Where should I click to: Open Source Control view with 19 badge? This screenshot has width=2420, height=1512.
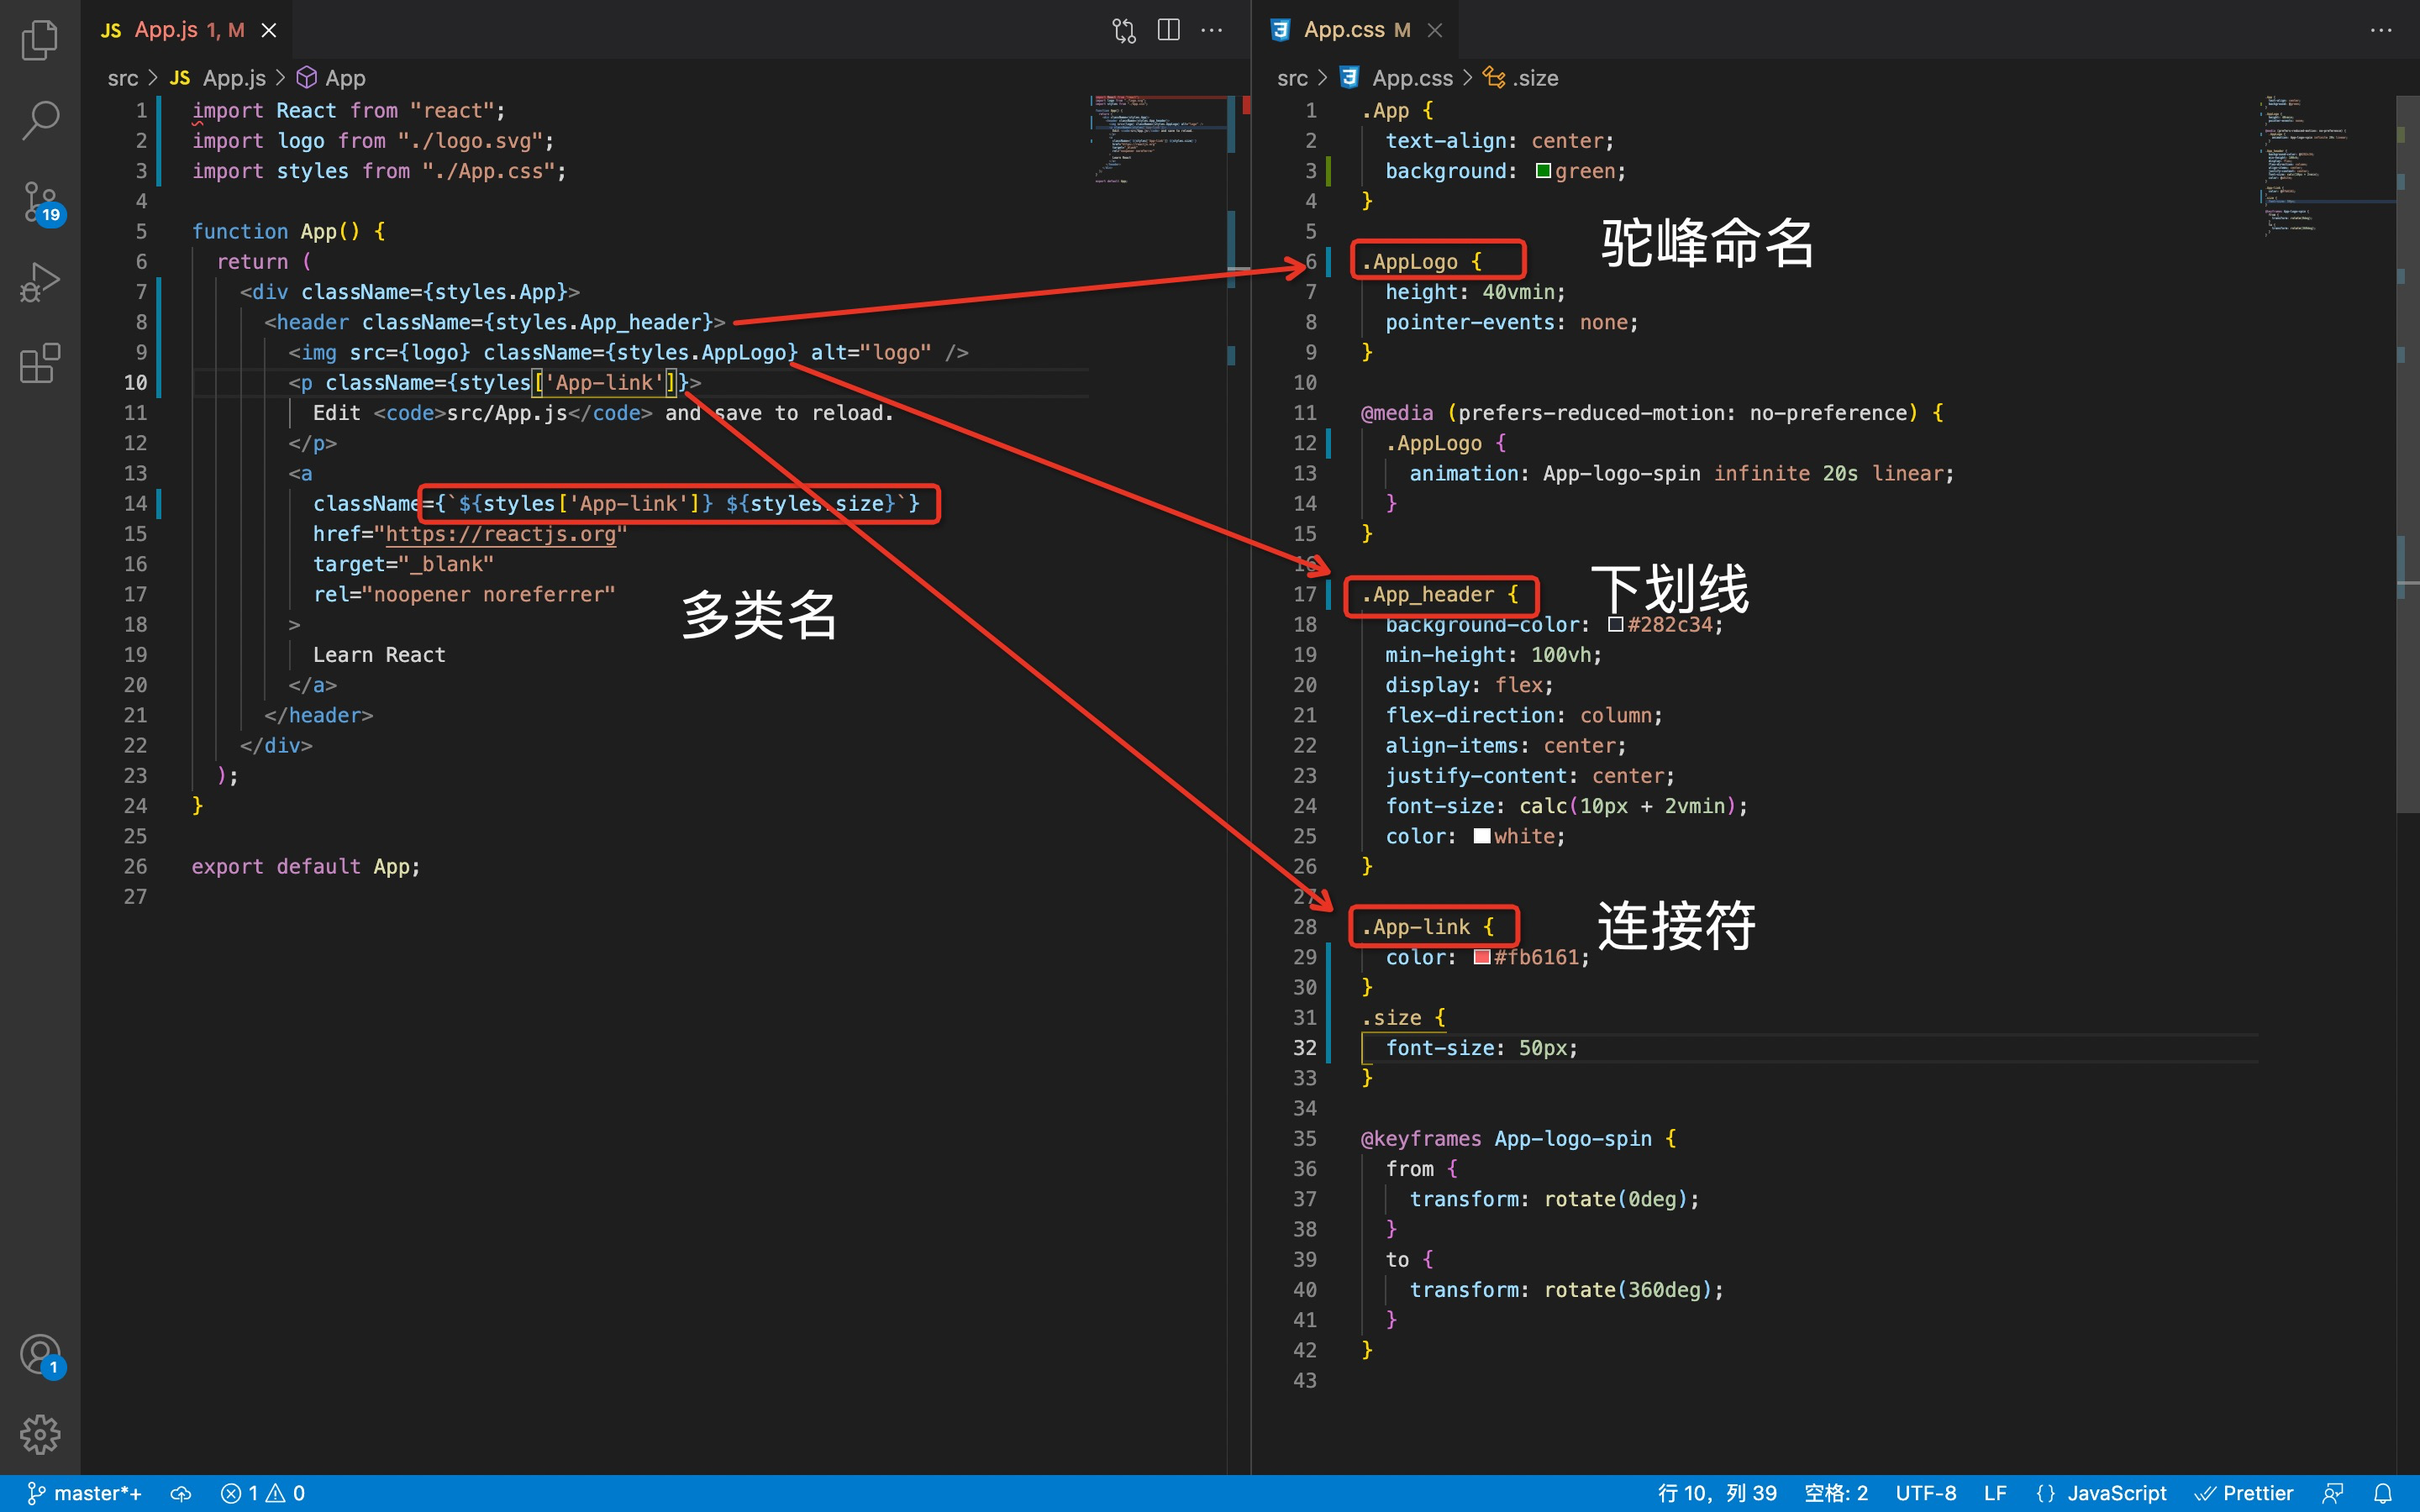coord(40,202)
